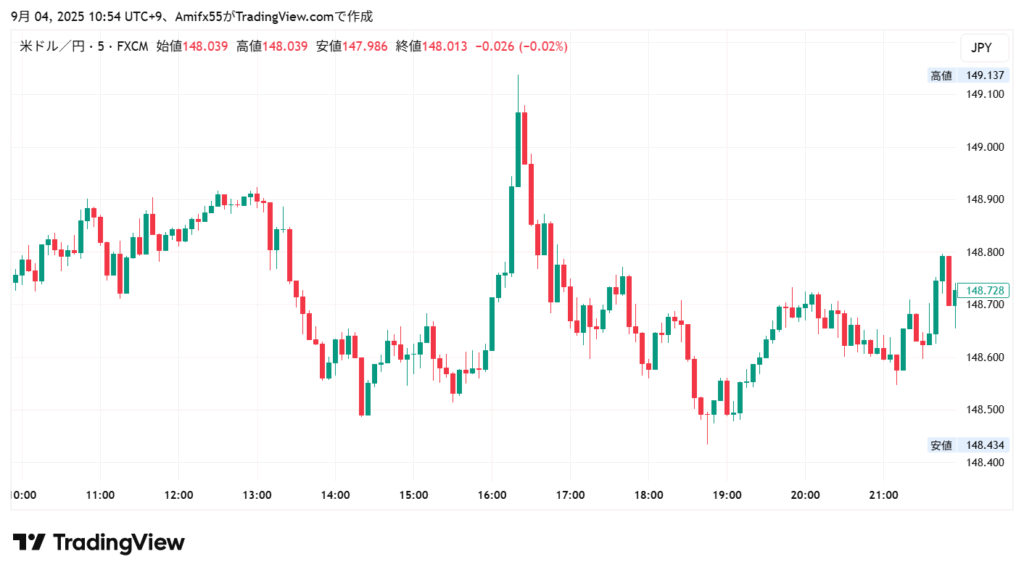Click the −0.026 (−0.02%) change value

tap(521, 46)
